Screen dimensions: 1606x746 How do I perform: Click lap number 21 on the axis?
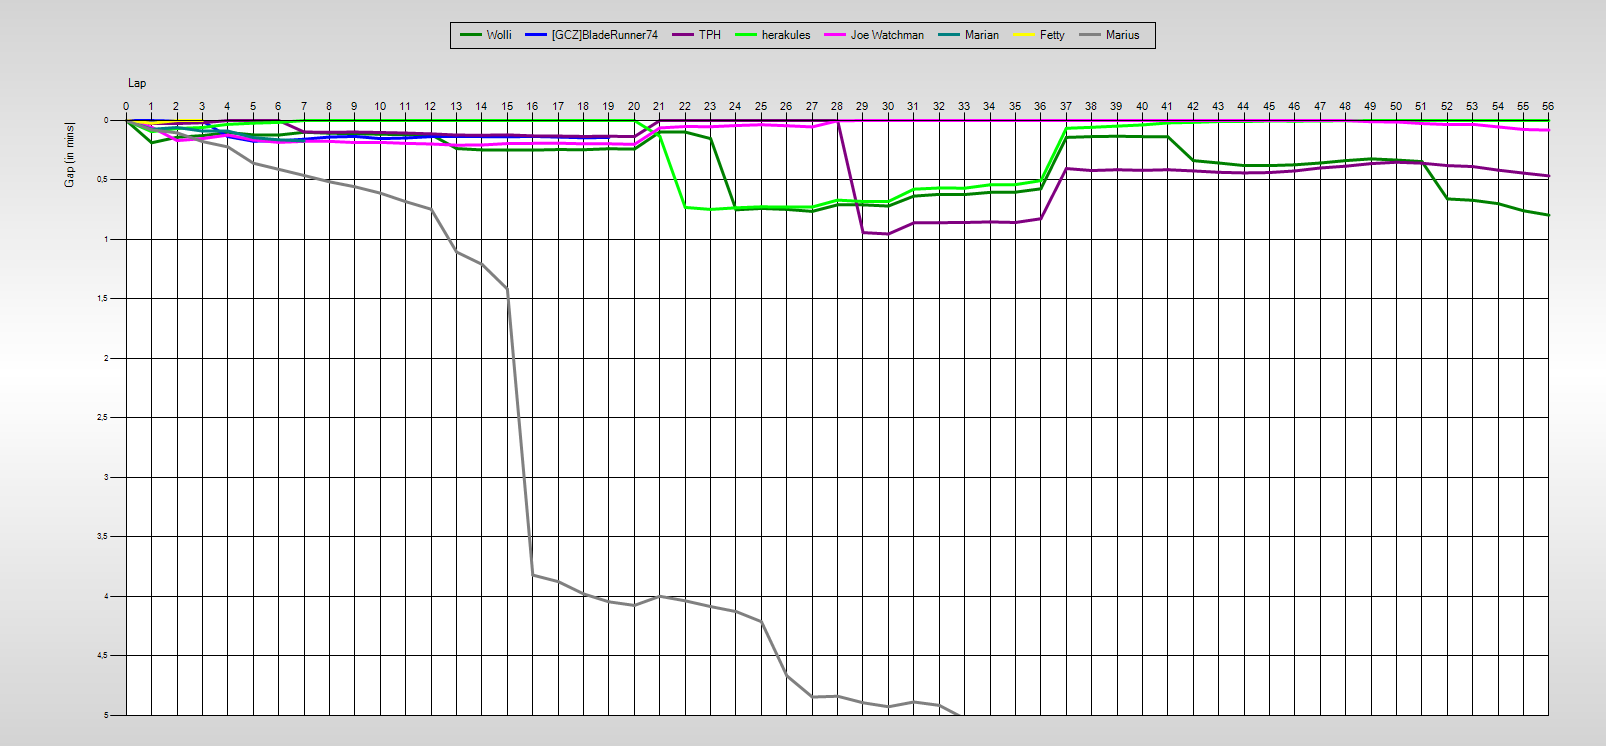[x=659, y=106]
